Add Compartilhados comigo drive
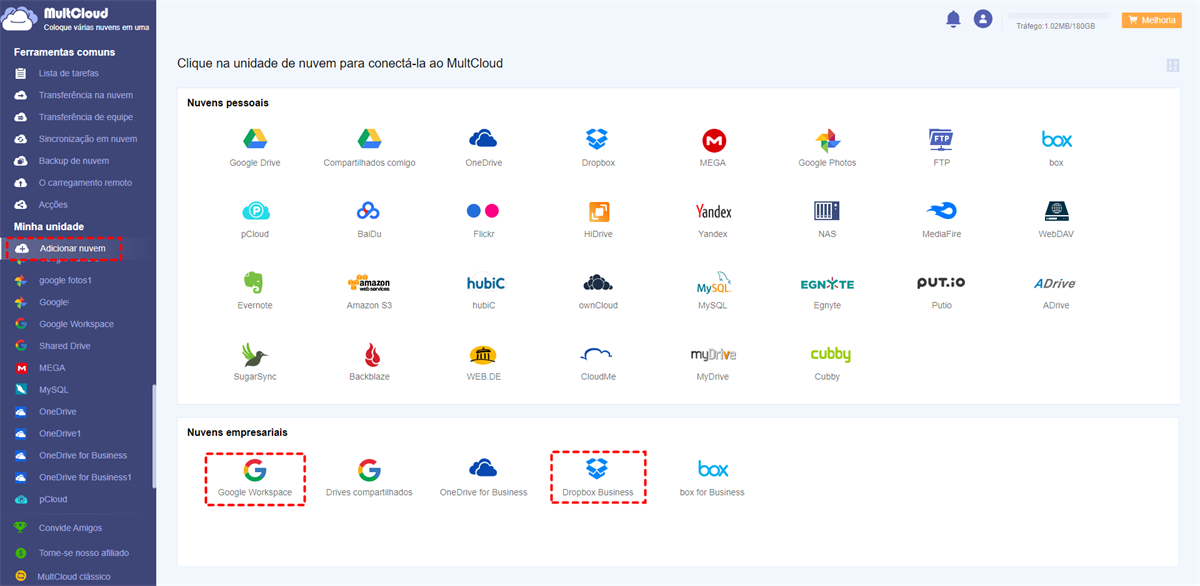The height and width of the screenshot is (586, 1200). click(x=369, y=147)
